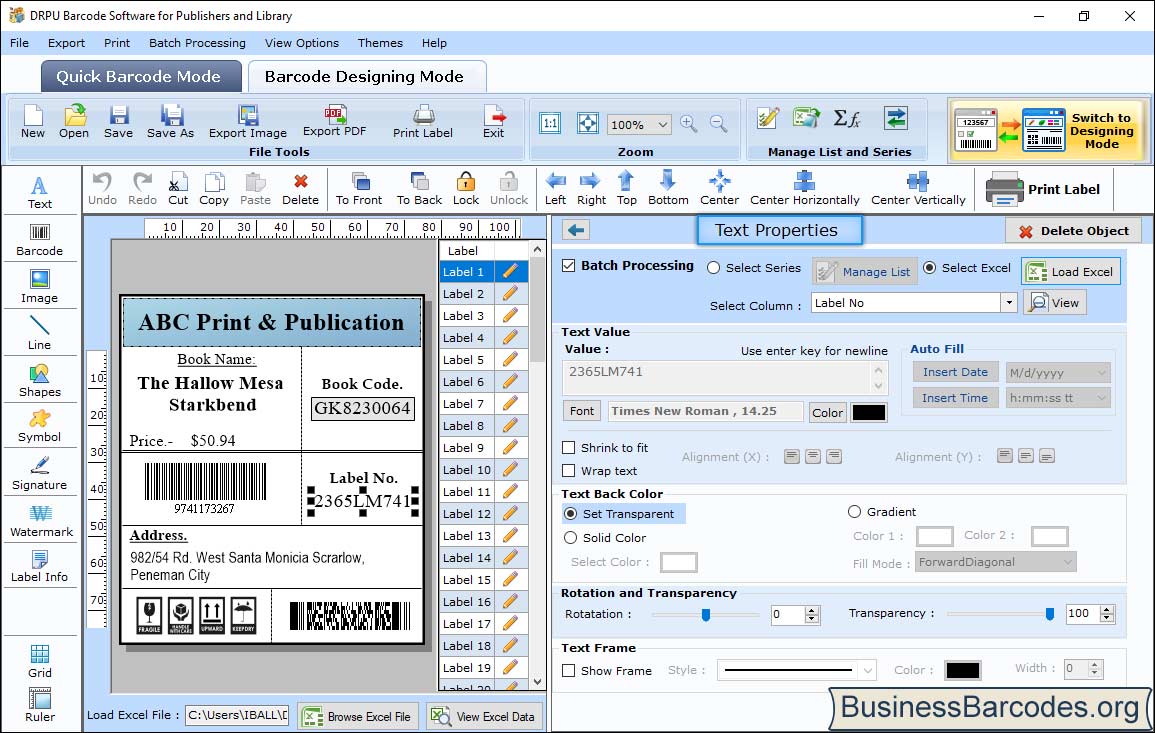Viewport: 1155px width, 733px height.
Task: Increase the Rotation value stepper
Action: tap(812, 610)
